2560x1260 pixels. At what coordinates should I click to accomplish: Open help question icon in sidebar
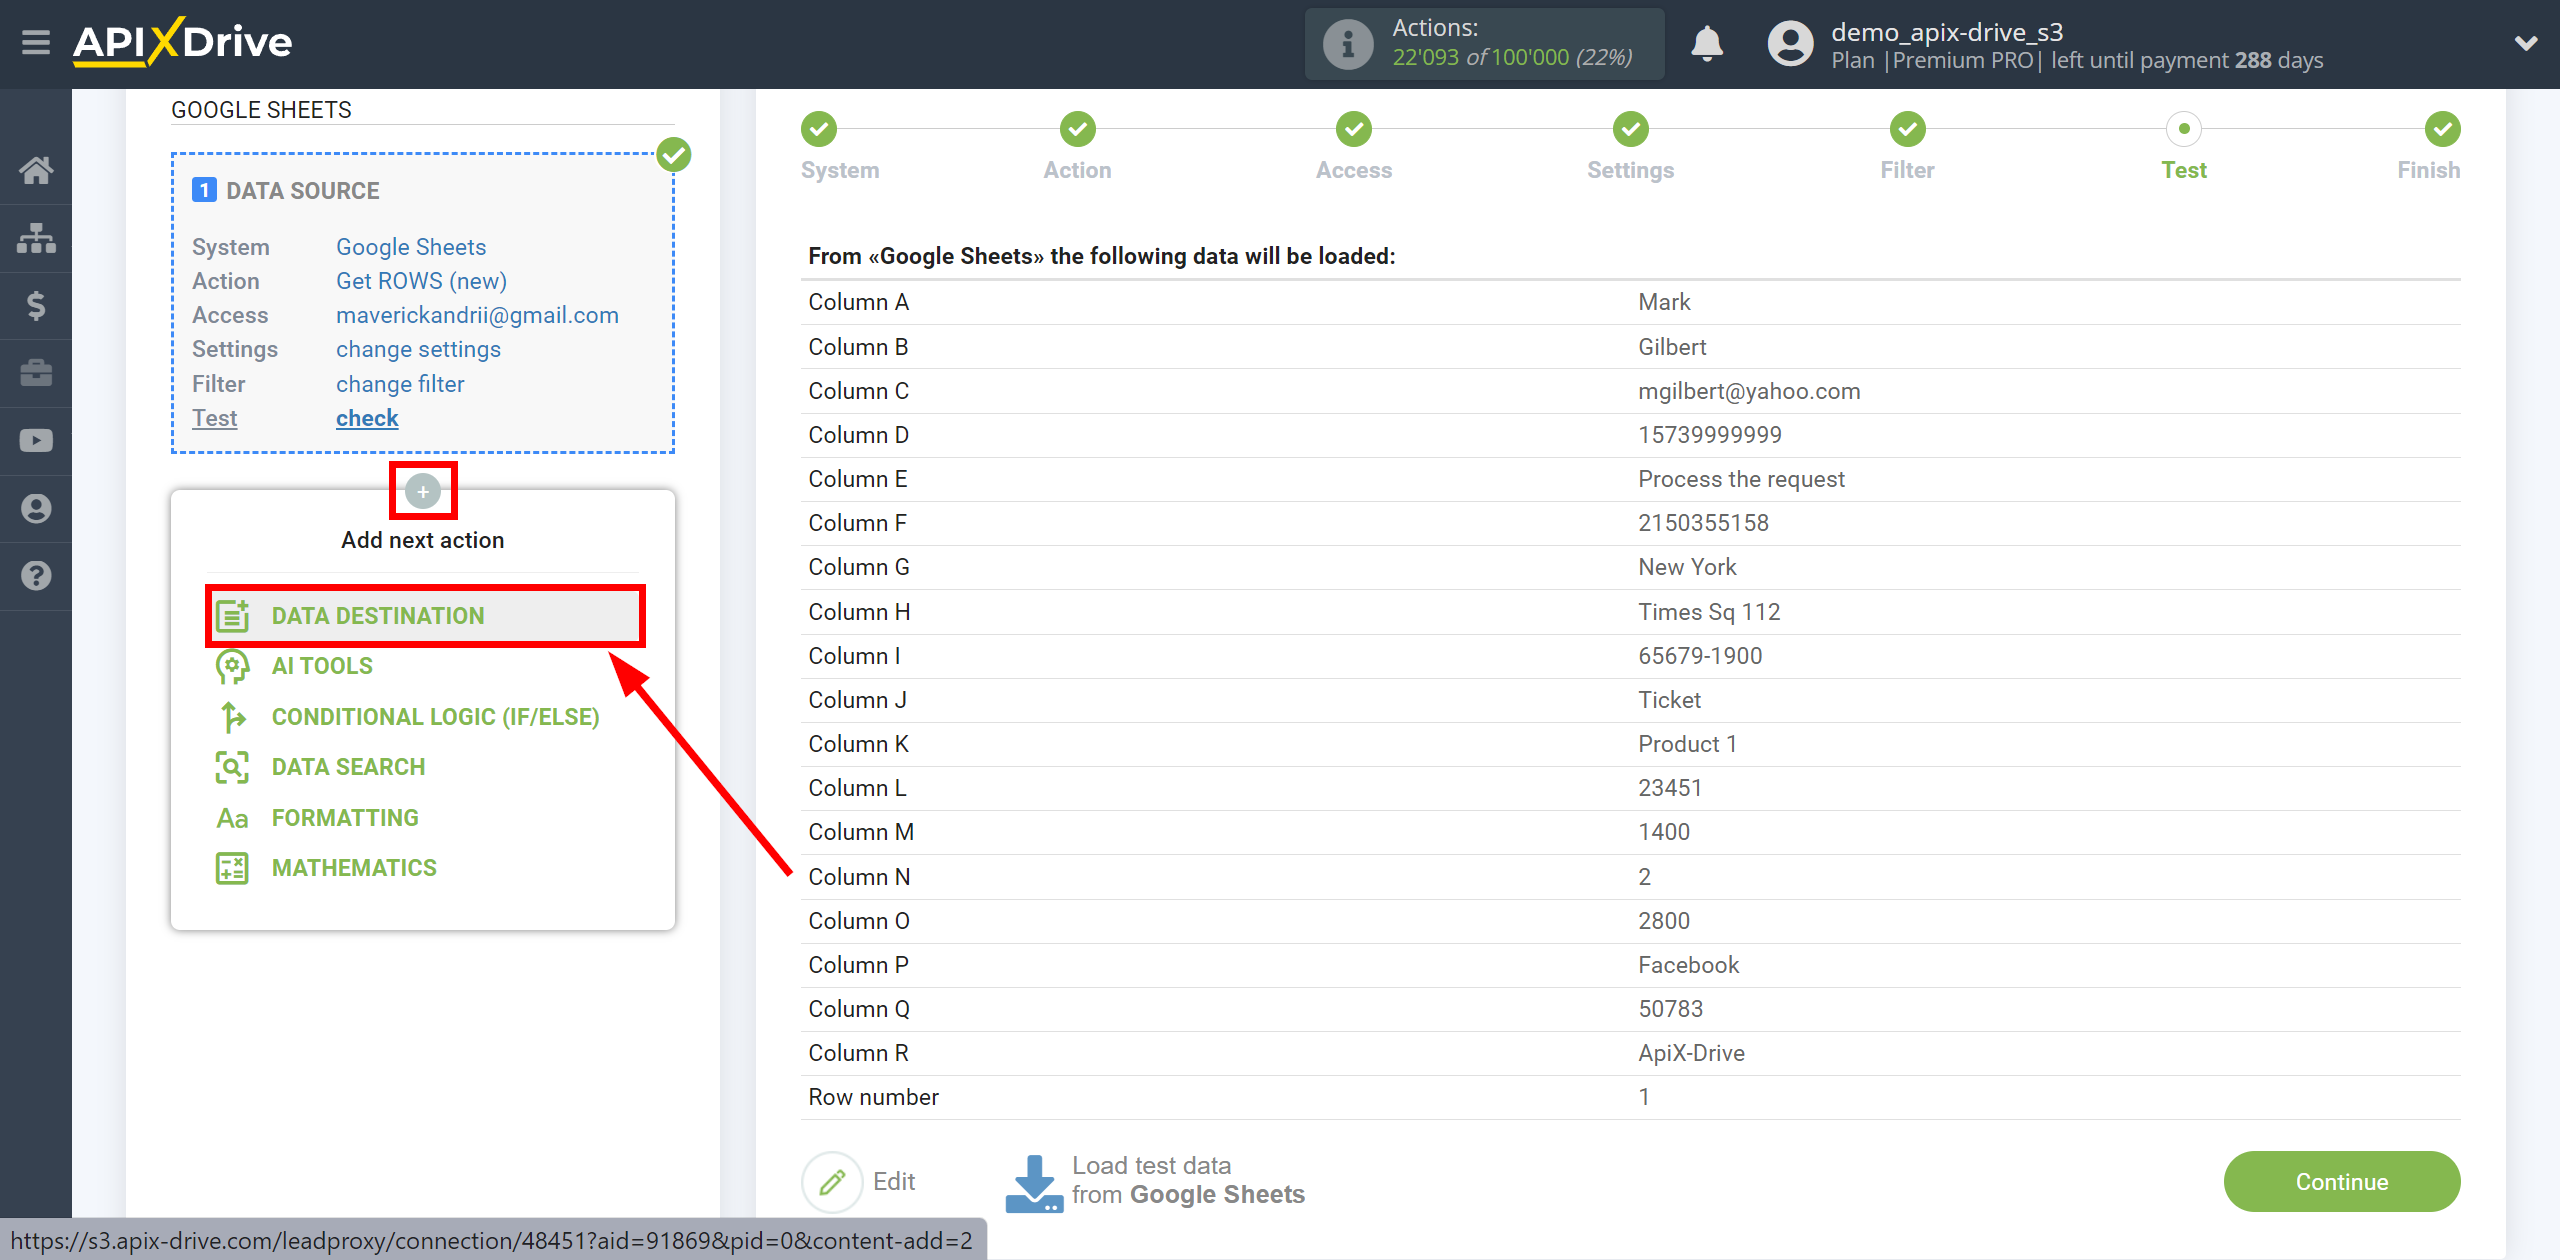click(x=36, y=576)
